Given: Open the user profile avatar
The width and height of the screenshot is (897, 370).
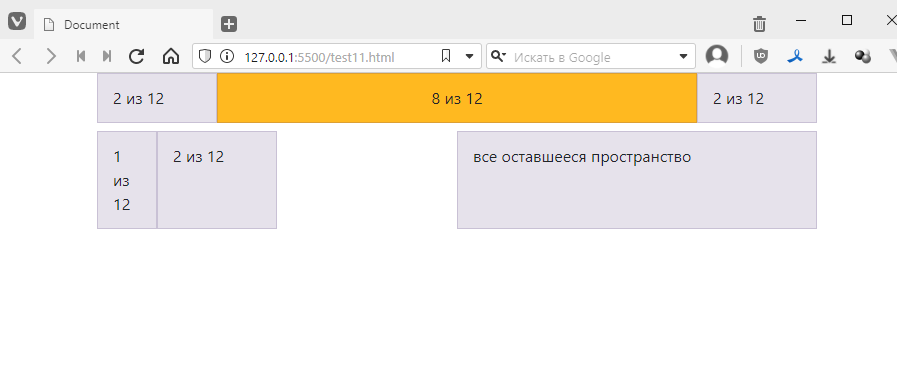Looking at the screenshot, I should 717,56.
